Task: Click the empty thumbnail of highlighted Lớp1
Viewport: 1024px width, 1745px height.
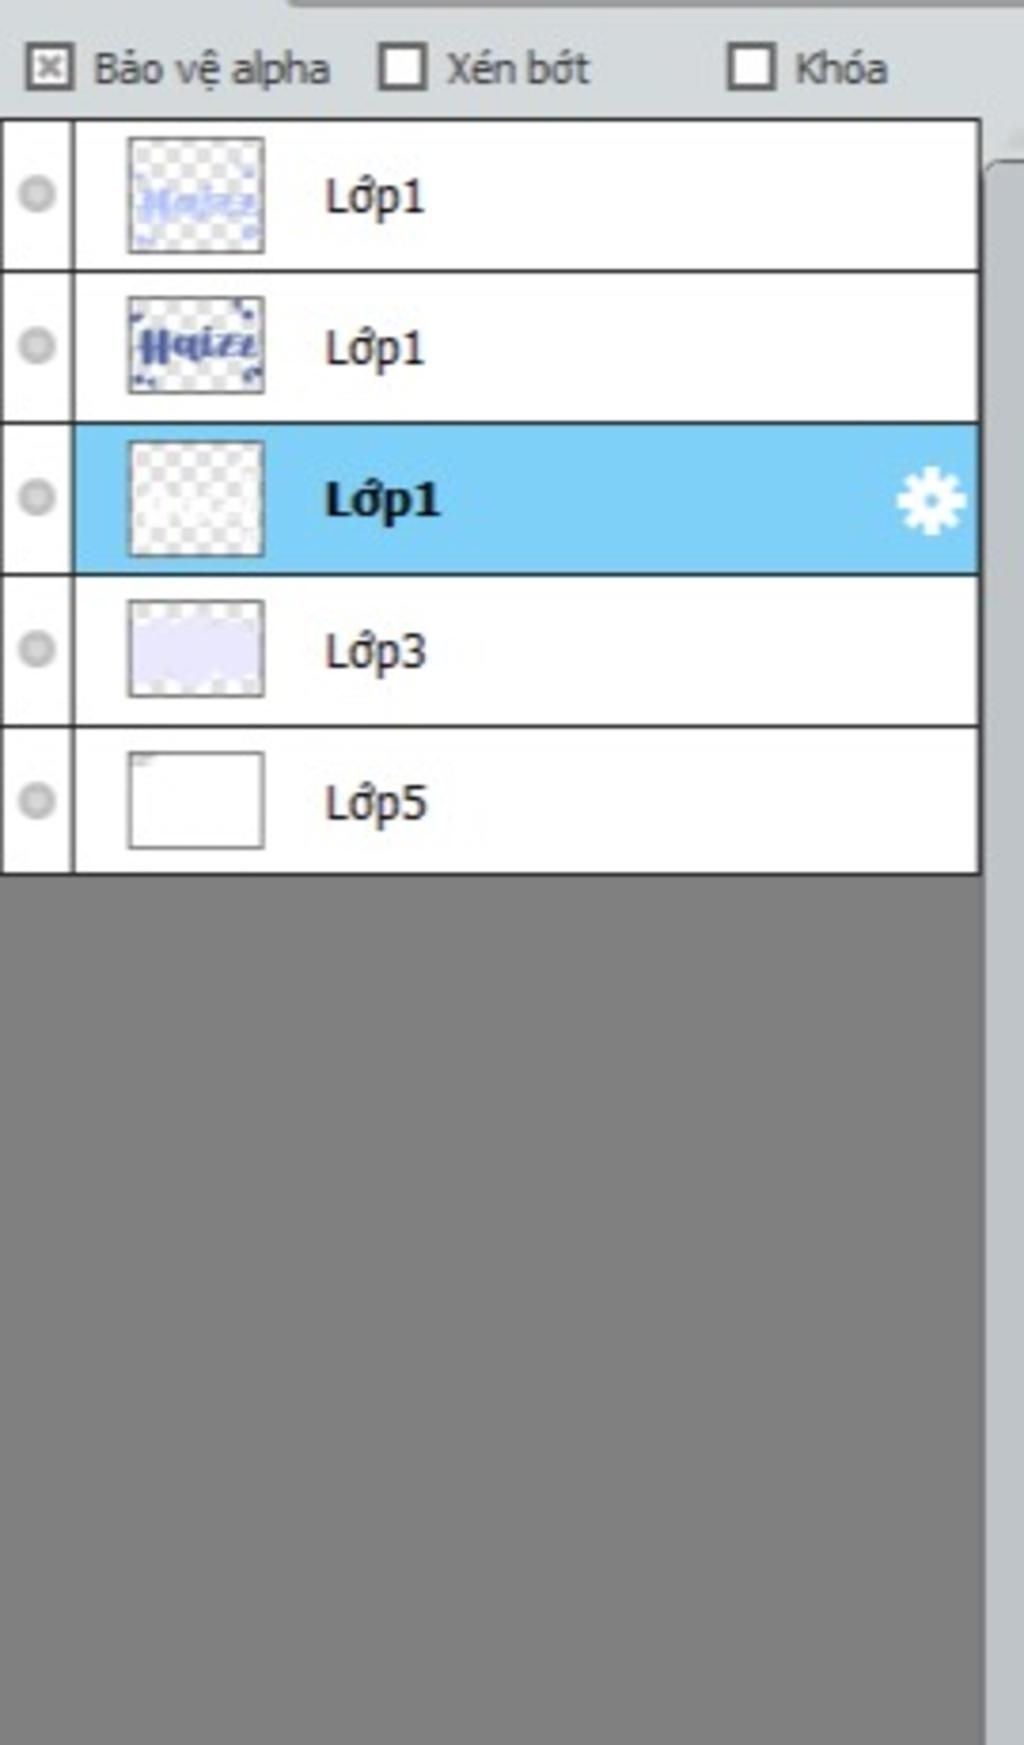Action: point(196,499)
